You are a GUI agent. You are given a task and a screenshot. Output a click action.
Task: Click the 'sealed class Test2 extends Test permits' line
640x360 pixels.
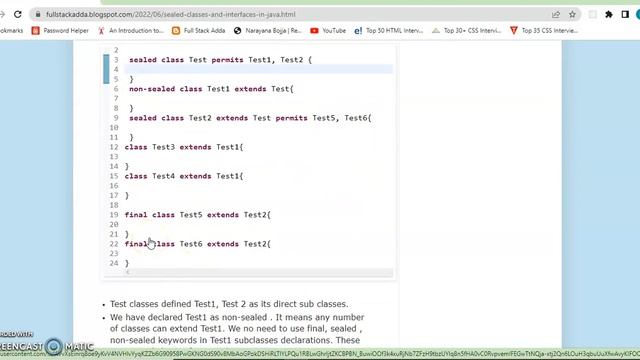click(250, 118)
